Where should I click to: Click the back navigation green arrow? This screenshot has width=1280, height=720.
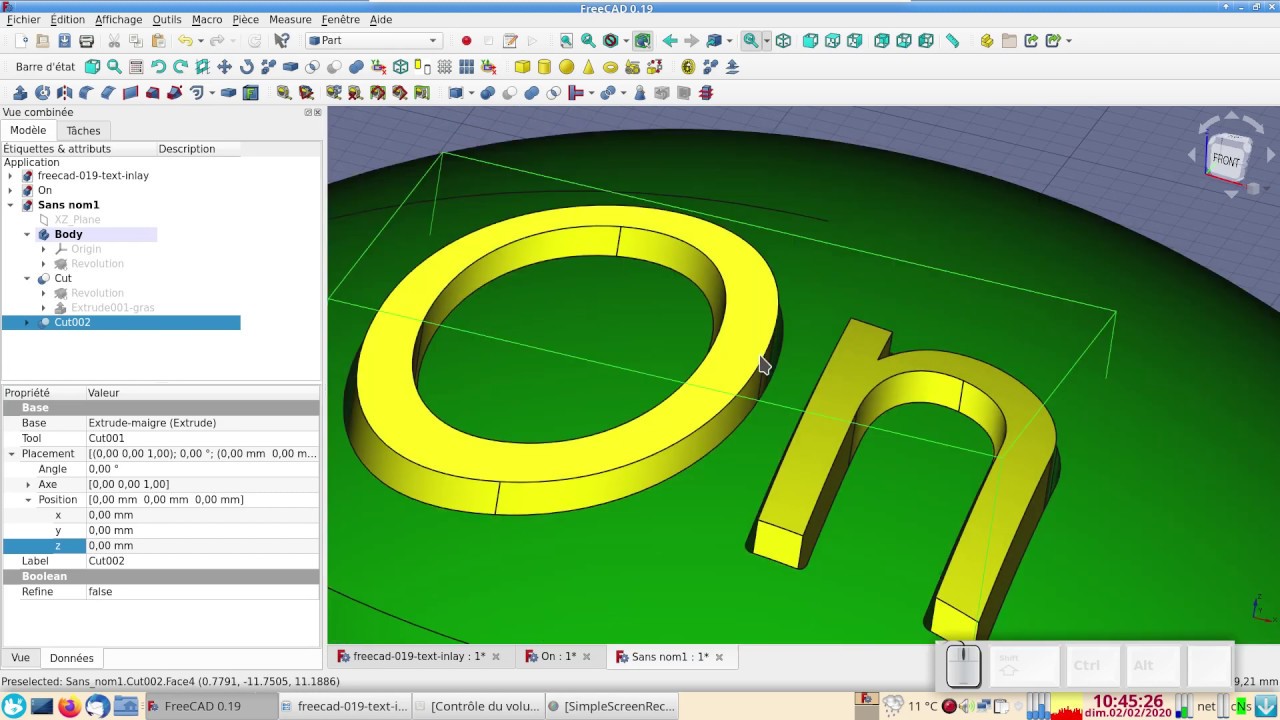[669, 41]
